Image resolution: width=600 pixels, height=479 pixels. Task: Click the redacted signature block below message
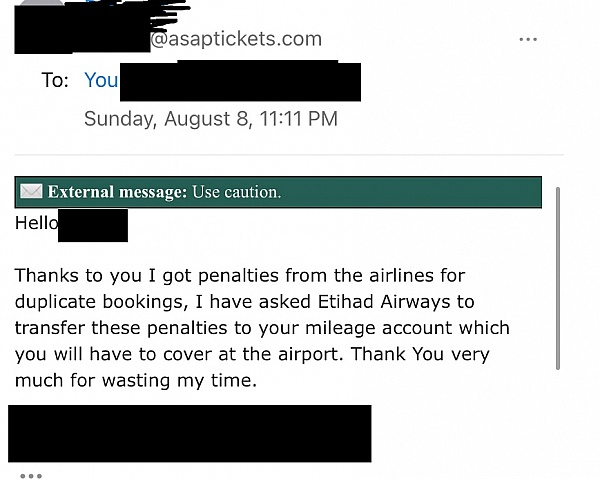190,433
